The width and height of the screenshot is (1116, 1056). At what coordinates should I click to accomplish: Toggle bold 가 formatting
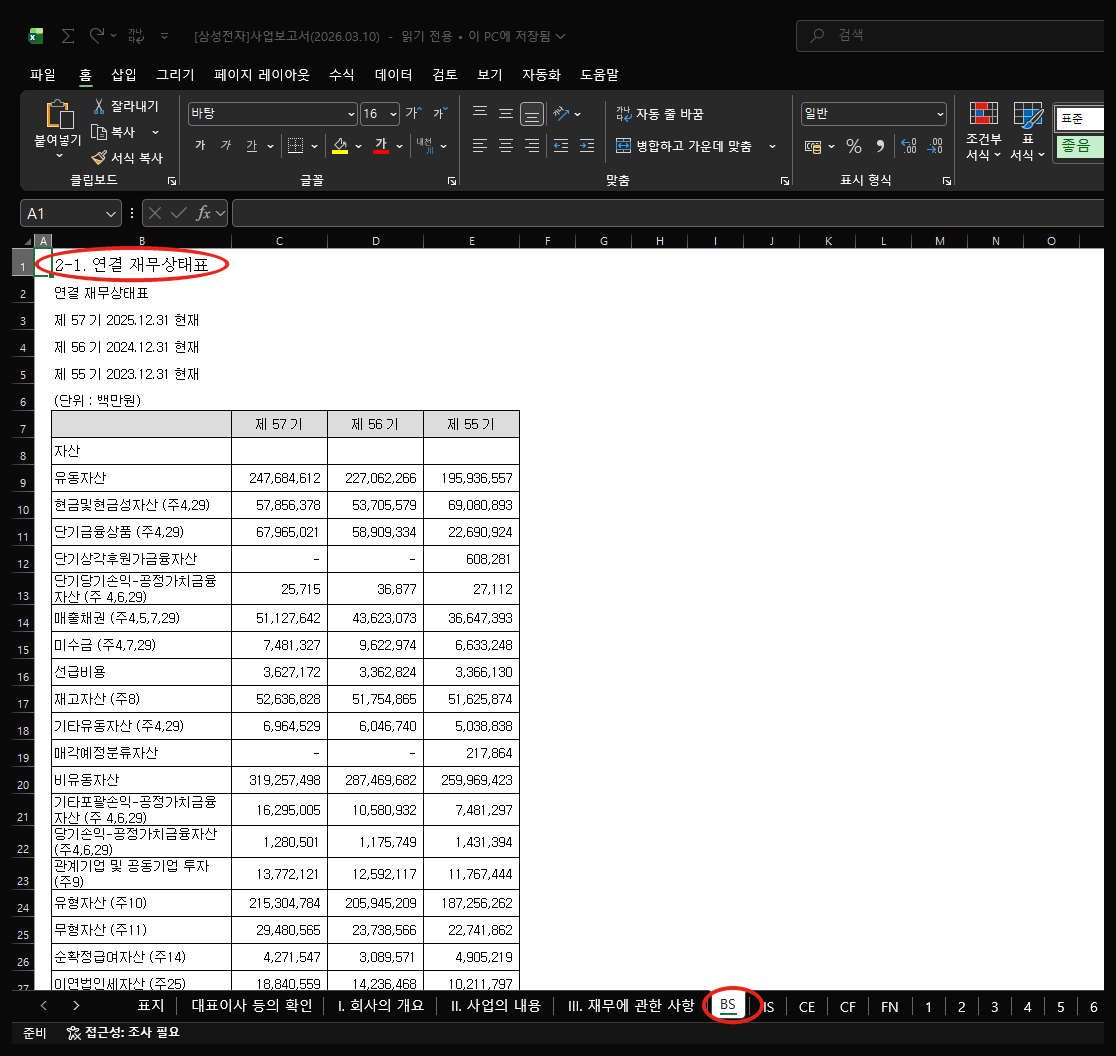coord(200,145)
